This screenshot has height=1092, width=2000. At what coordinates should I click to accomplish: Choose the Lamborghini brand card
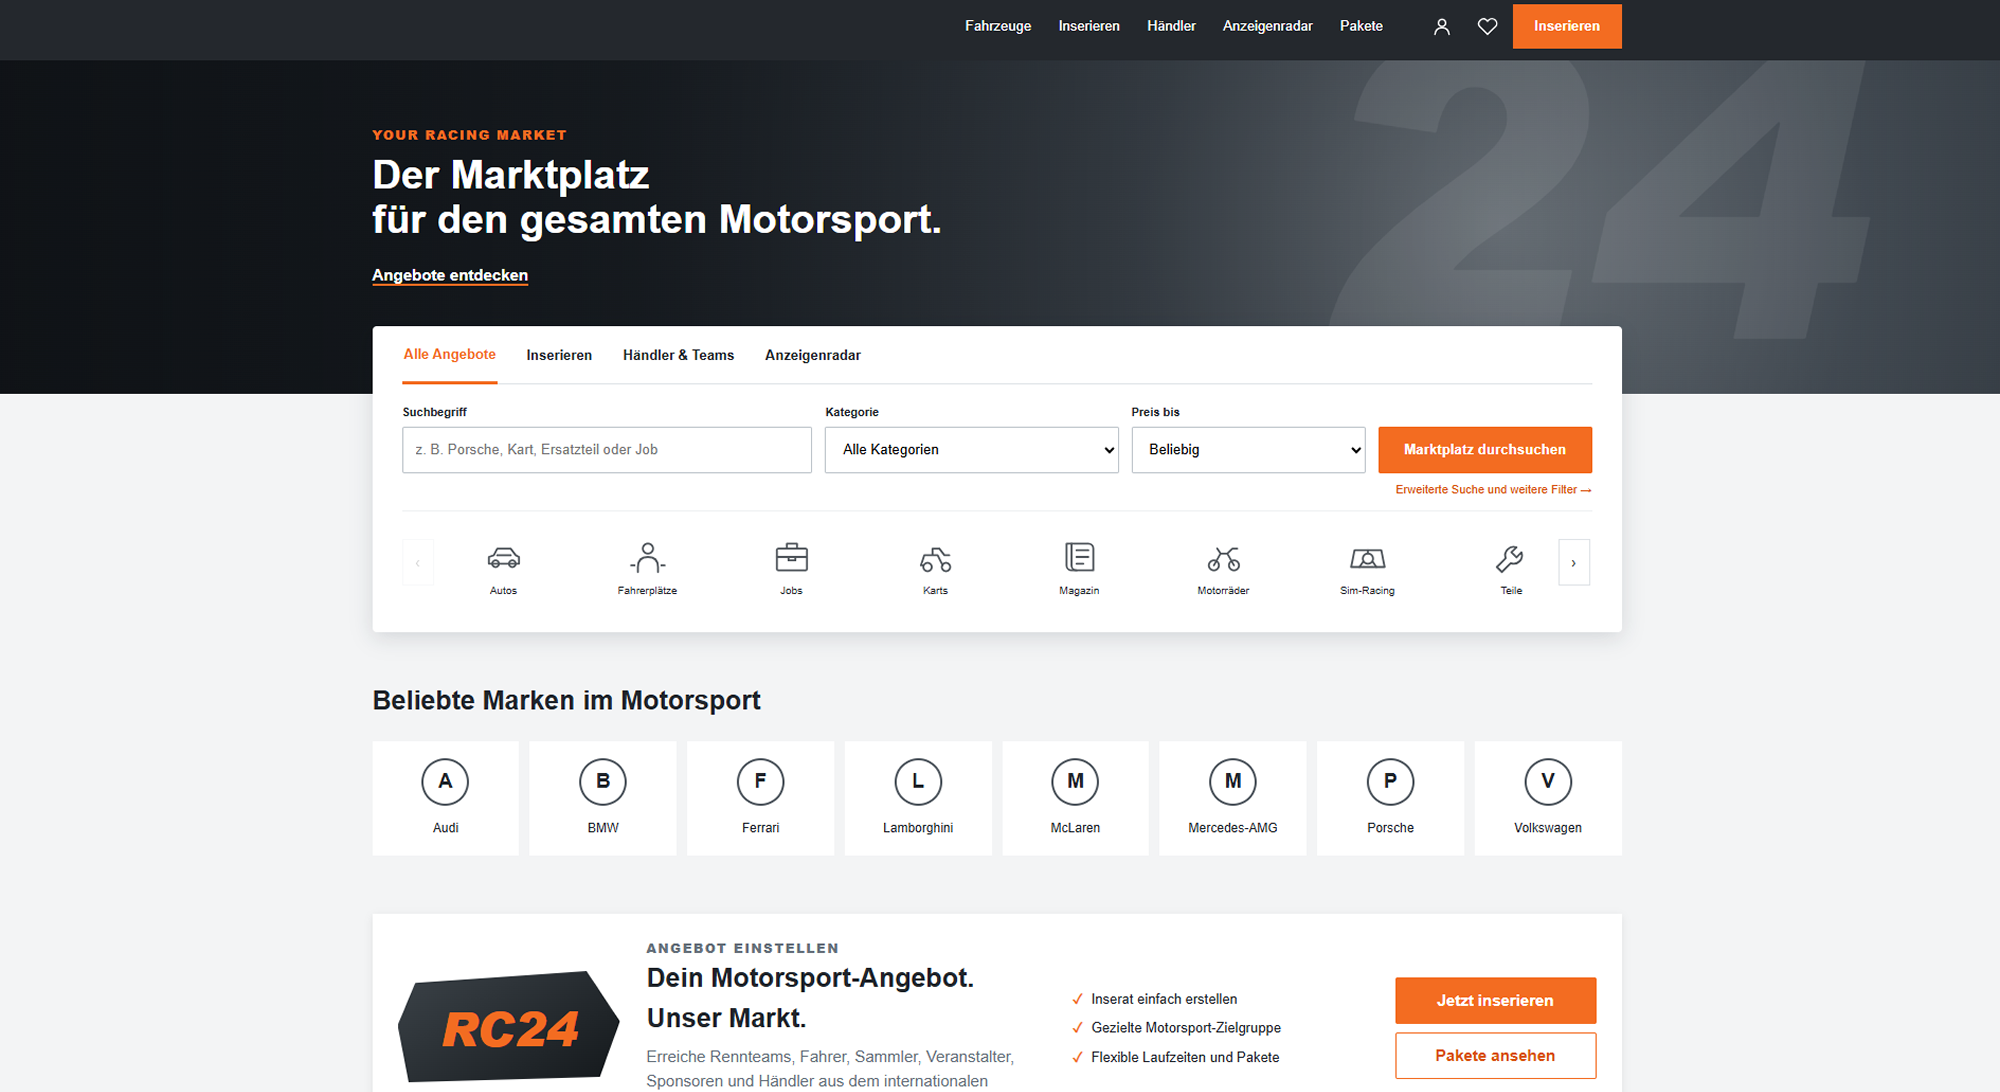(918, 798)
